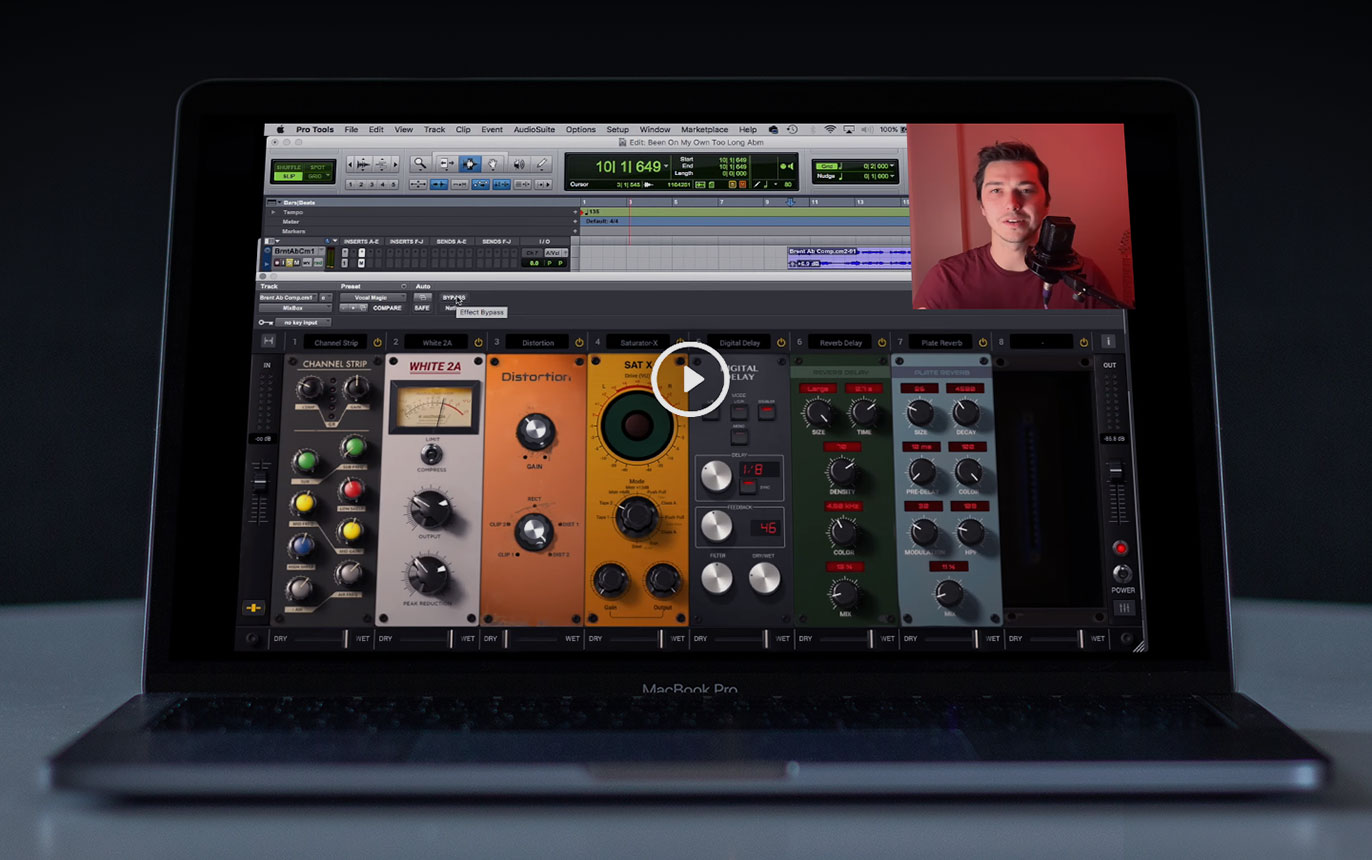1372x860 pixels.
Task: Click the SAFE automation button
Action: point(422,309)
